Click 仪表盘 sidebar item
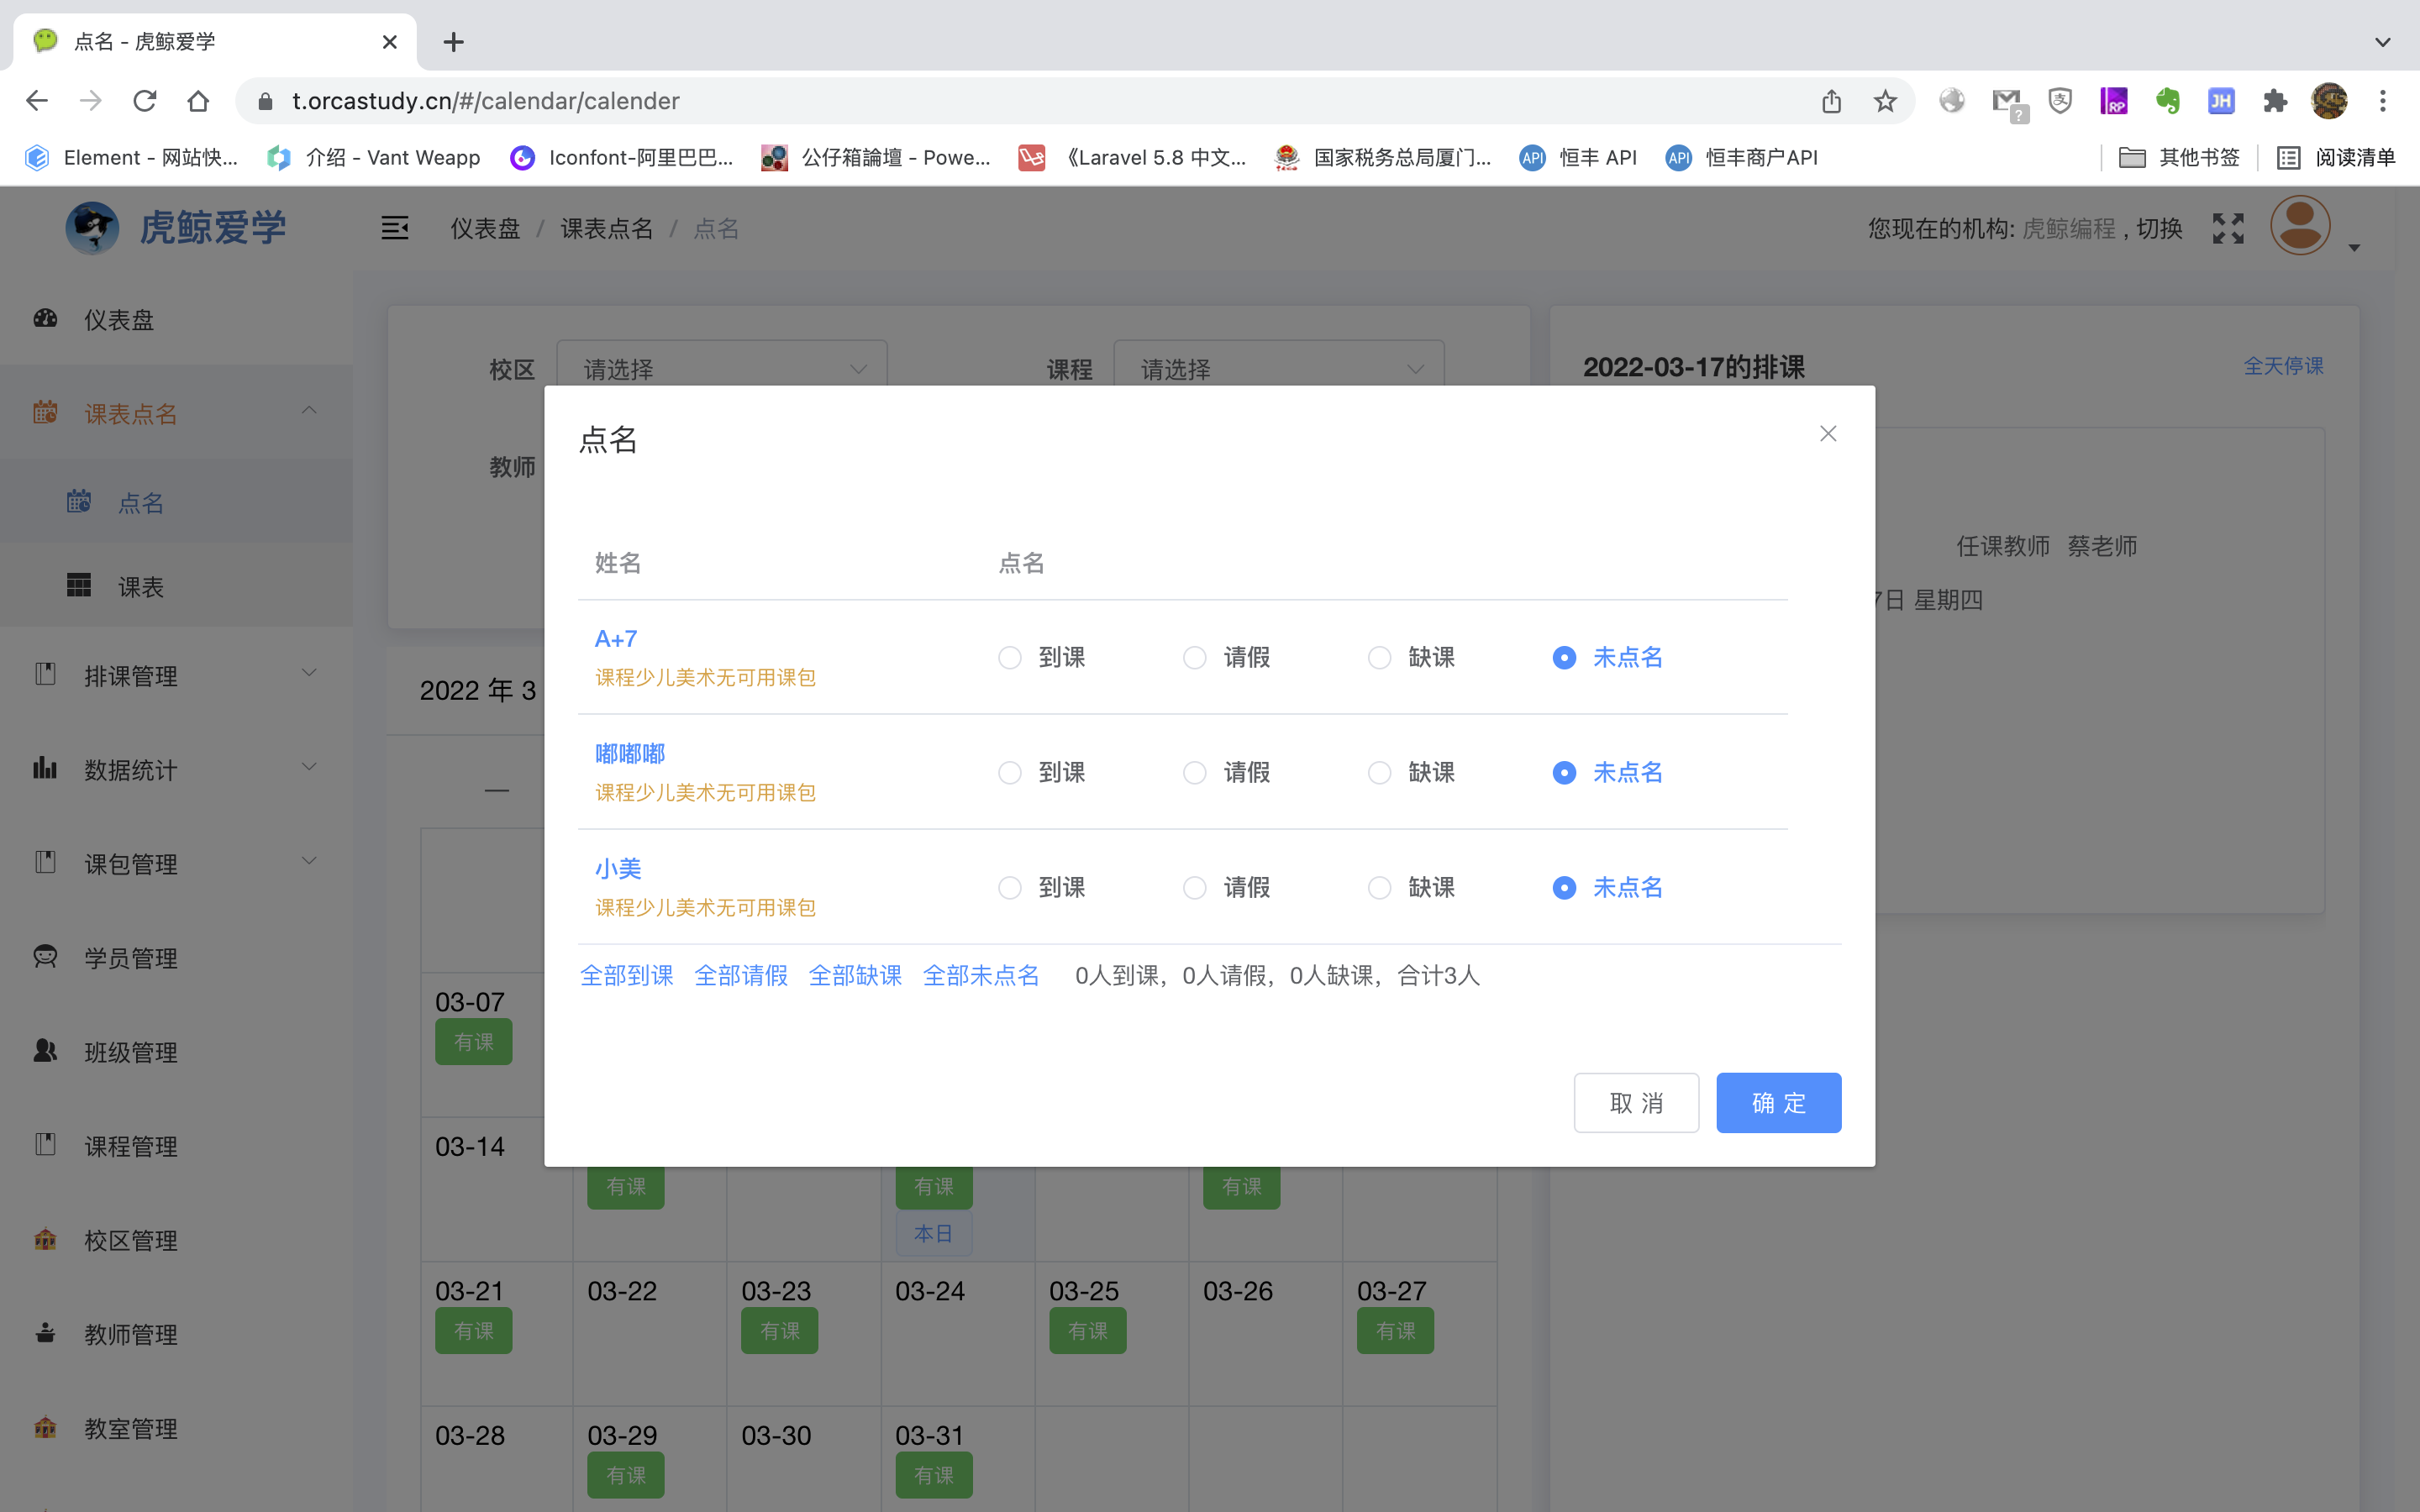 [x=176, y=319]
